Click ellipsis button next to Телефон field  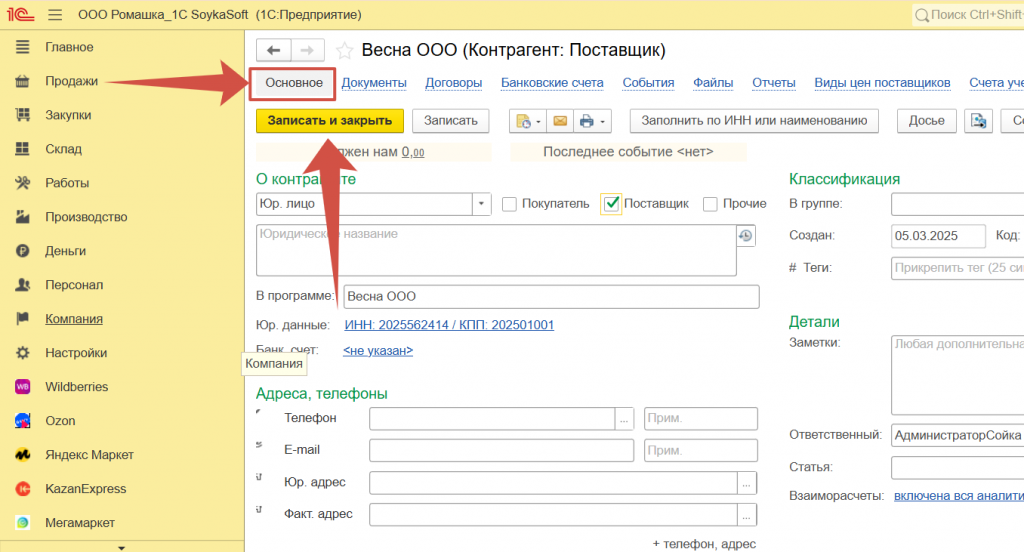click(x=626, y=419)
